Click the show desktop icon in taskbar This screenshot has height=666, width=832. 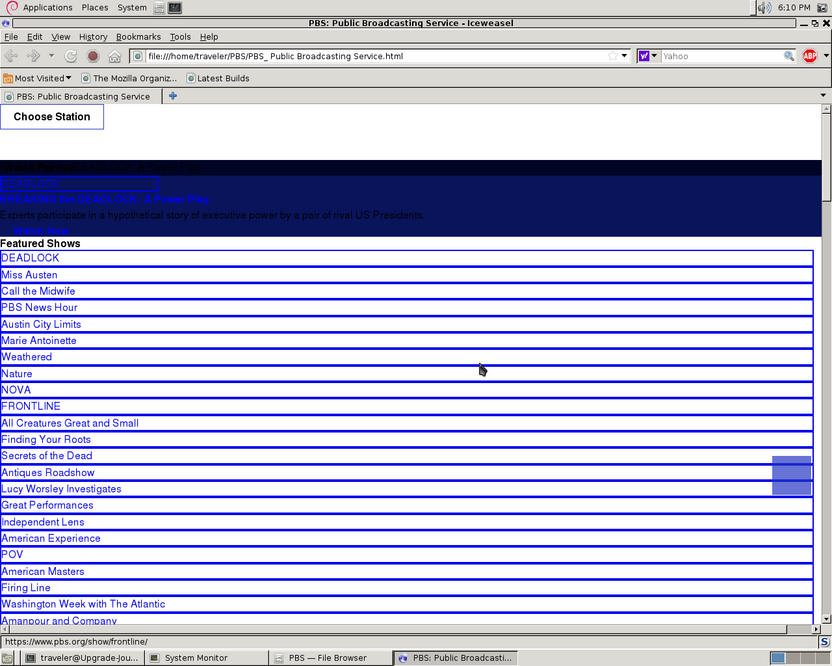[x=7, y=658]
